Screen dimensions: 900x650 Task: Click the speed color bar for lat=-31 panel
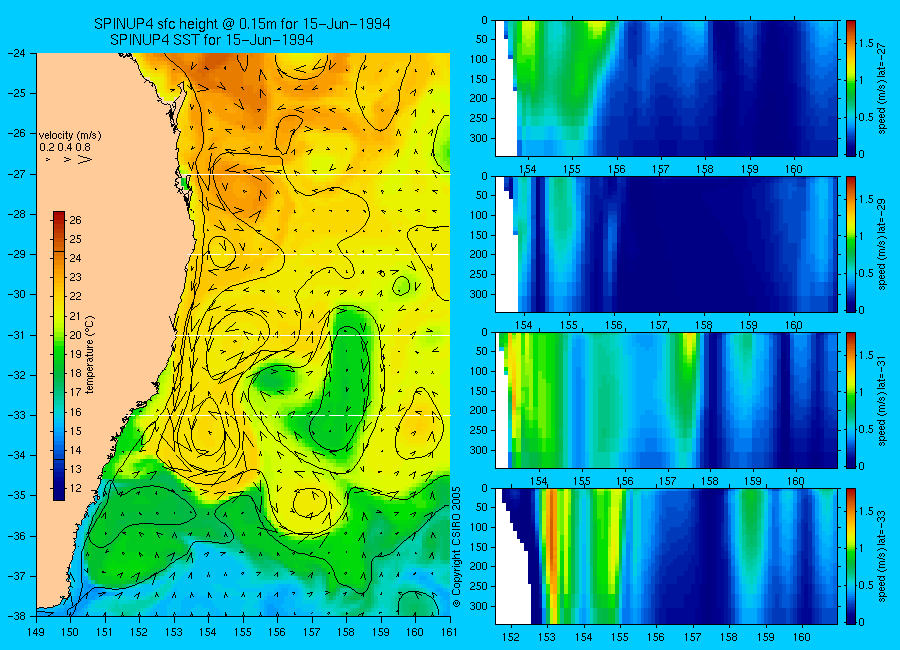coord(851,400)
